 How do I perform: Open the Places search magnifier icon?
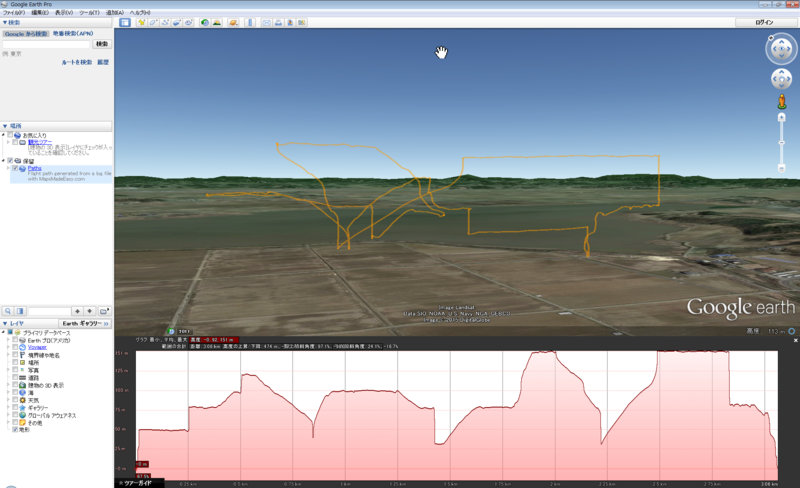(8, 311)
